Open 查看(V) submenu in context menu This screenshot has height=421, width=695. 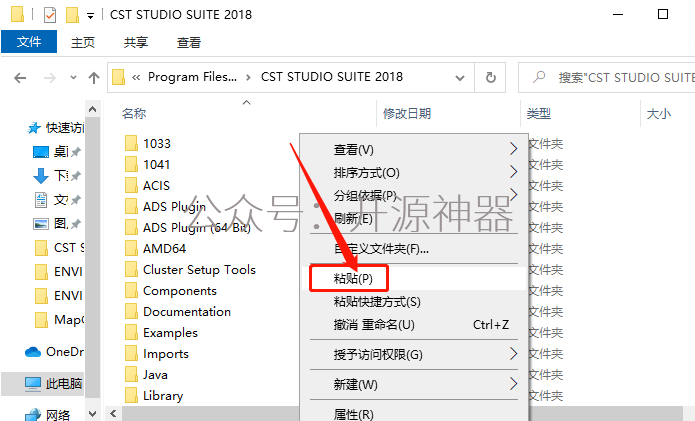pyautogui.click(x=414, y=149)
